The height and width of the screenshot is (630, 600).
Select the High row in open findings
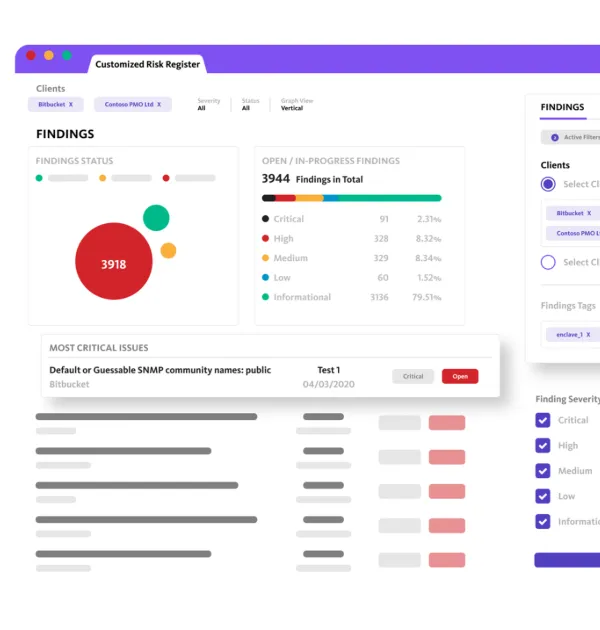(x=352, y=239)
